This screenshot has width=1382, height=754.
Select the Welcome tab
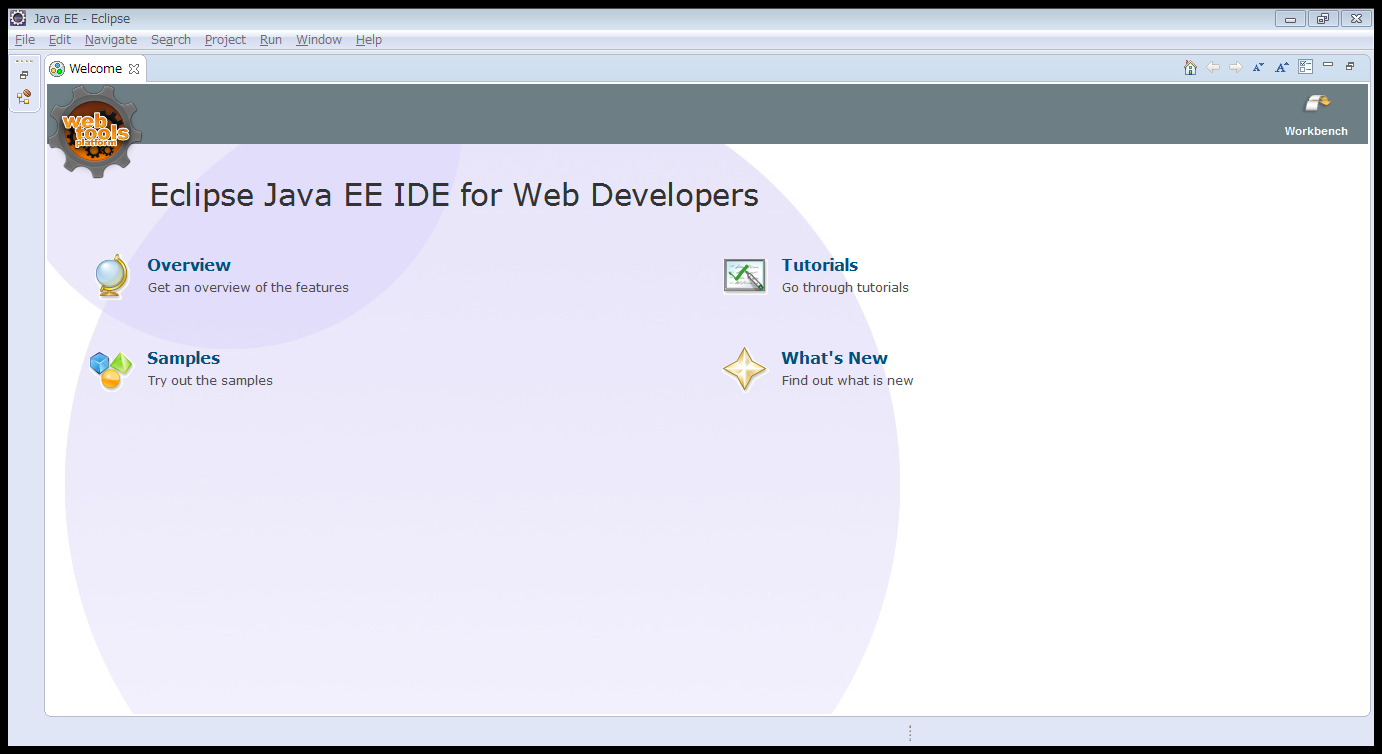click(x=96, y=69)
